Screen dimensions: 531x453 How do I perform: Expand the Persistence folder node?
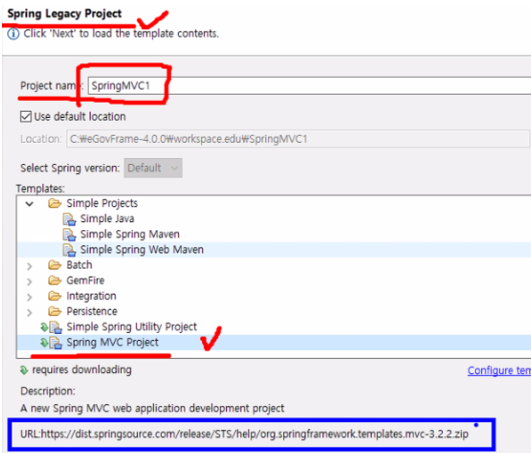point(29,312)
